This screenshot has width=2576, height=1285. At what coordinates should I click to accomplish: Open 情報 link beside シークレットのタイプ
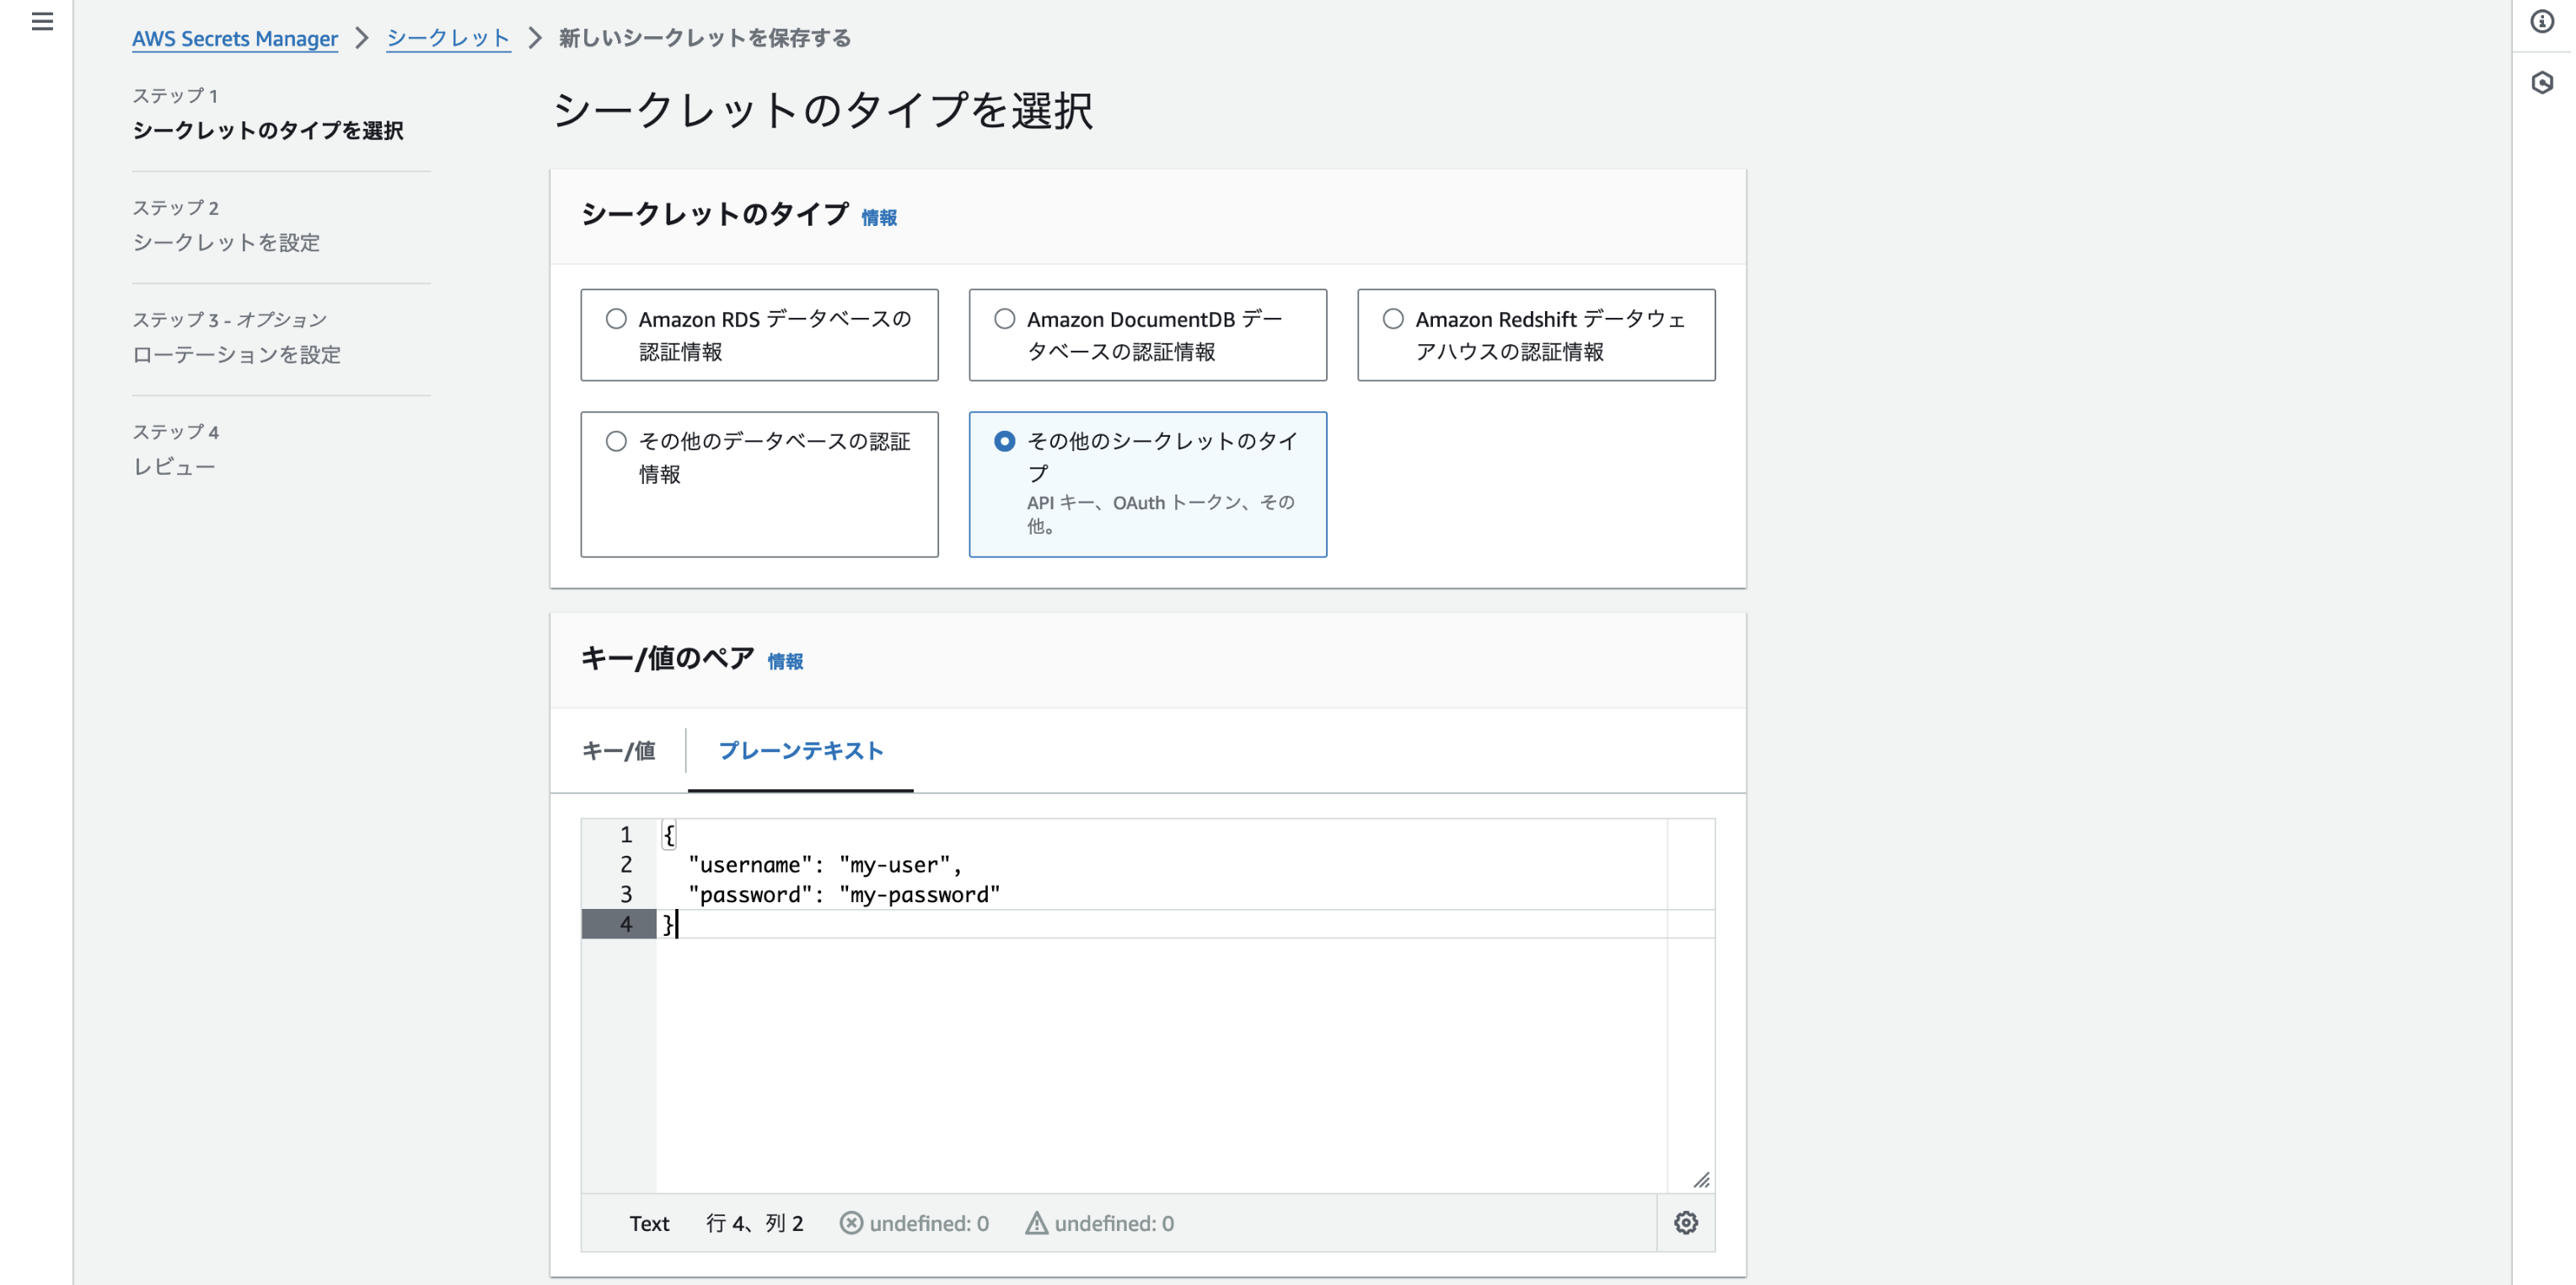click(878, 217)
